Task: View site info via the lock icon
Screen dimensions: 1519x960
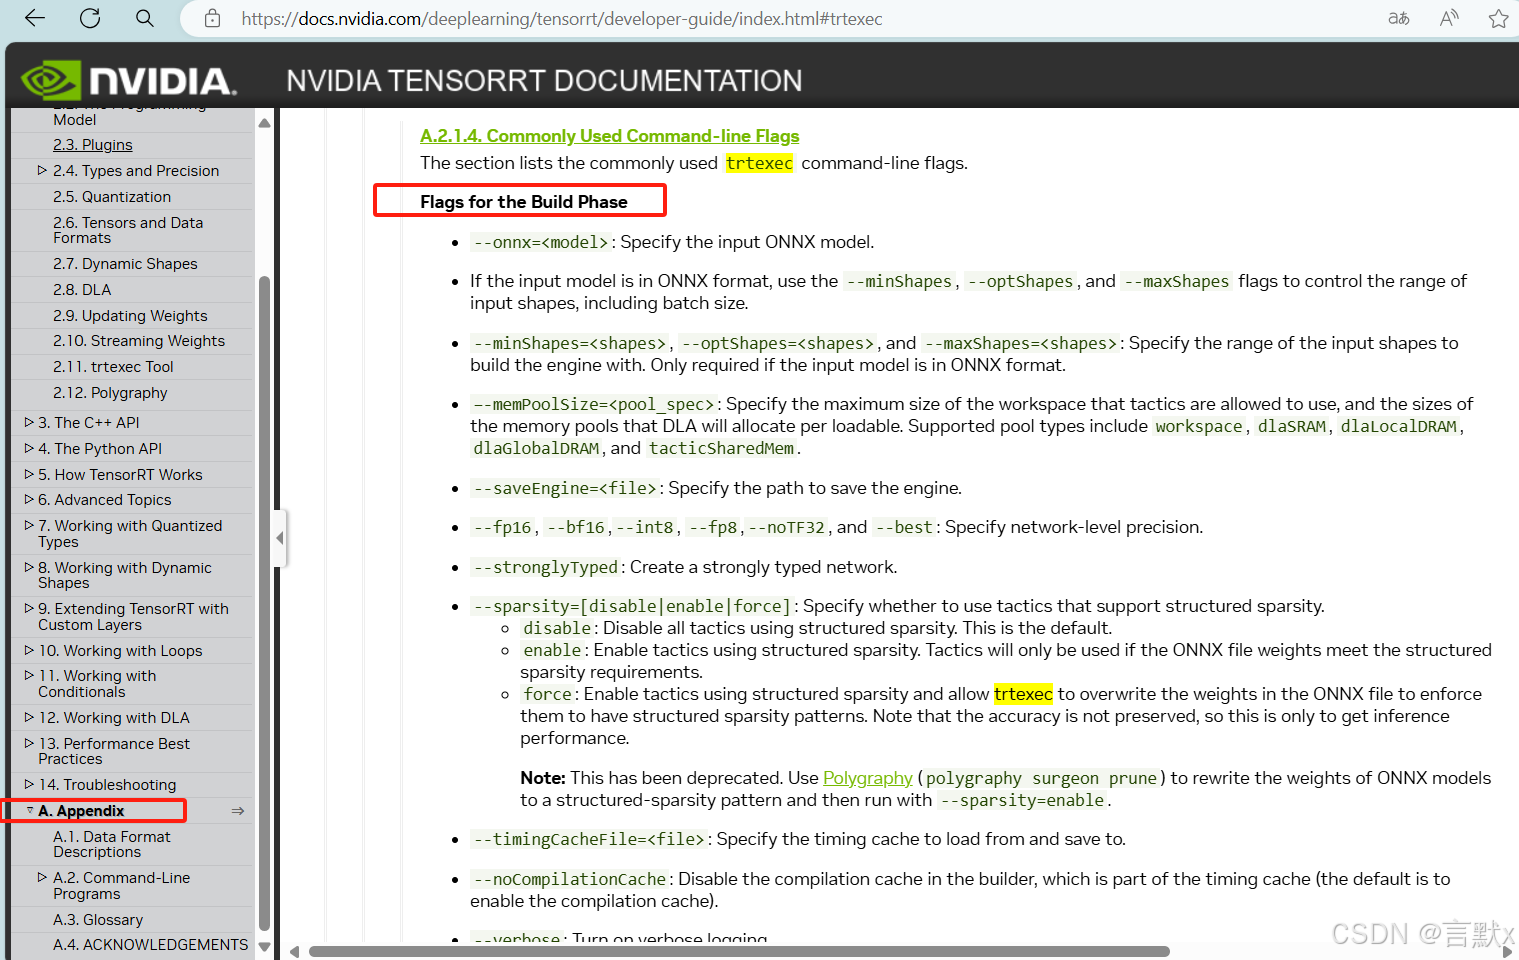Action: click(x=212, y=18)
